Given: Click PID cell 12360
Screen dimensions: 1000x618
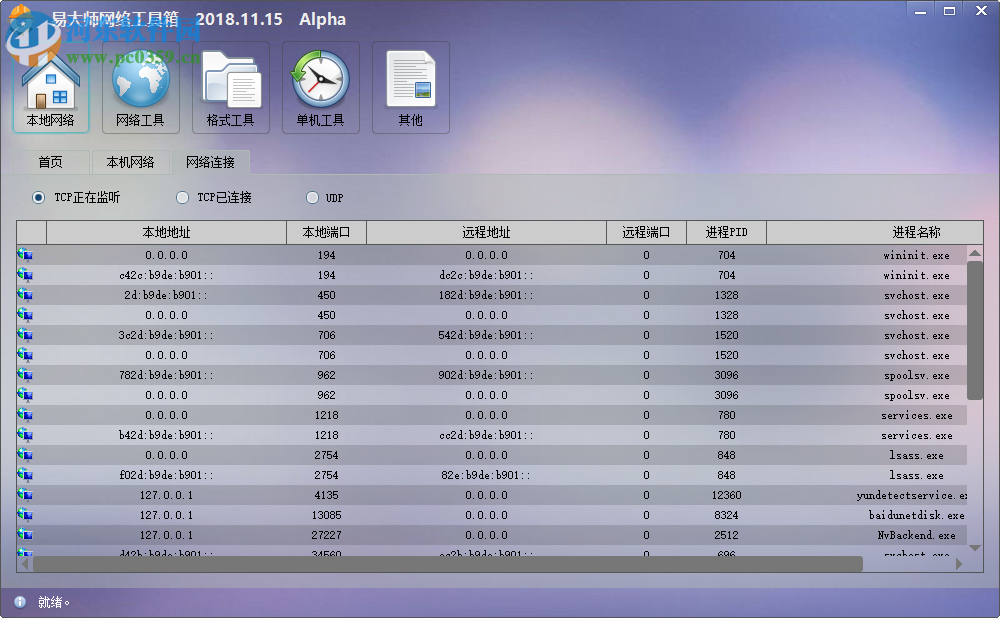Looking at the screenshot, I should pos(726,495).
